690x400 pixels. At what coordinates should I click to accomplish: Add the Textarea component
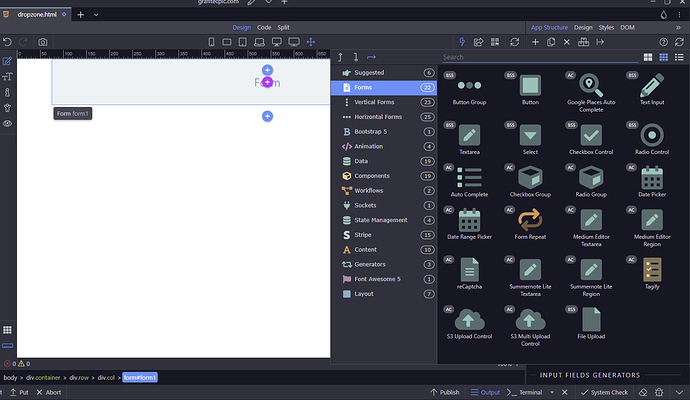(469, 139)
